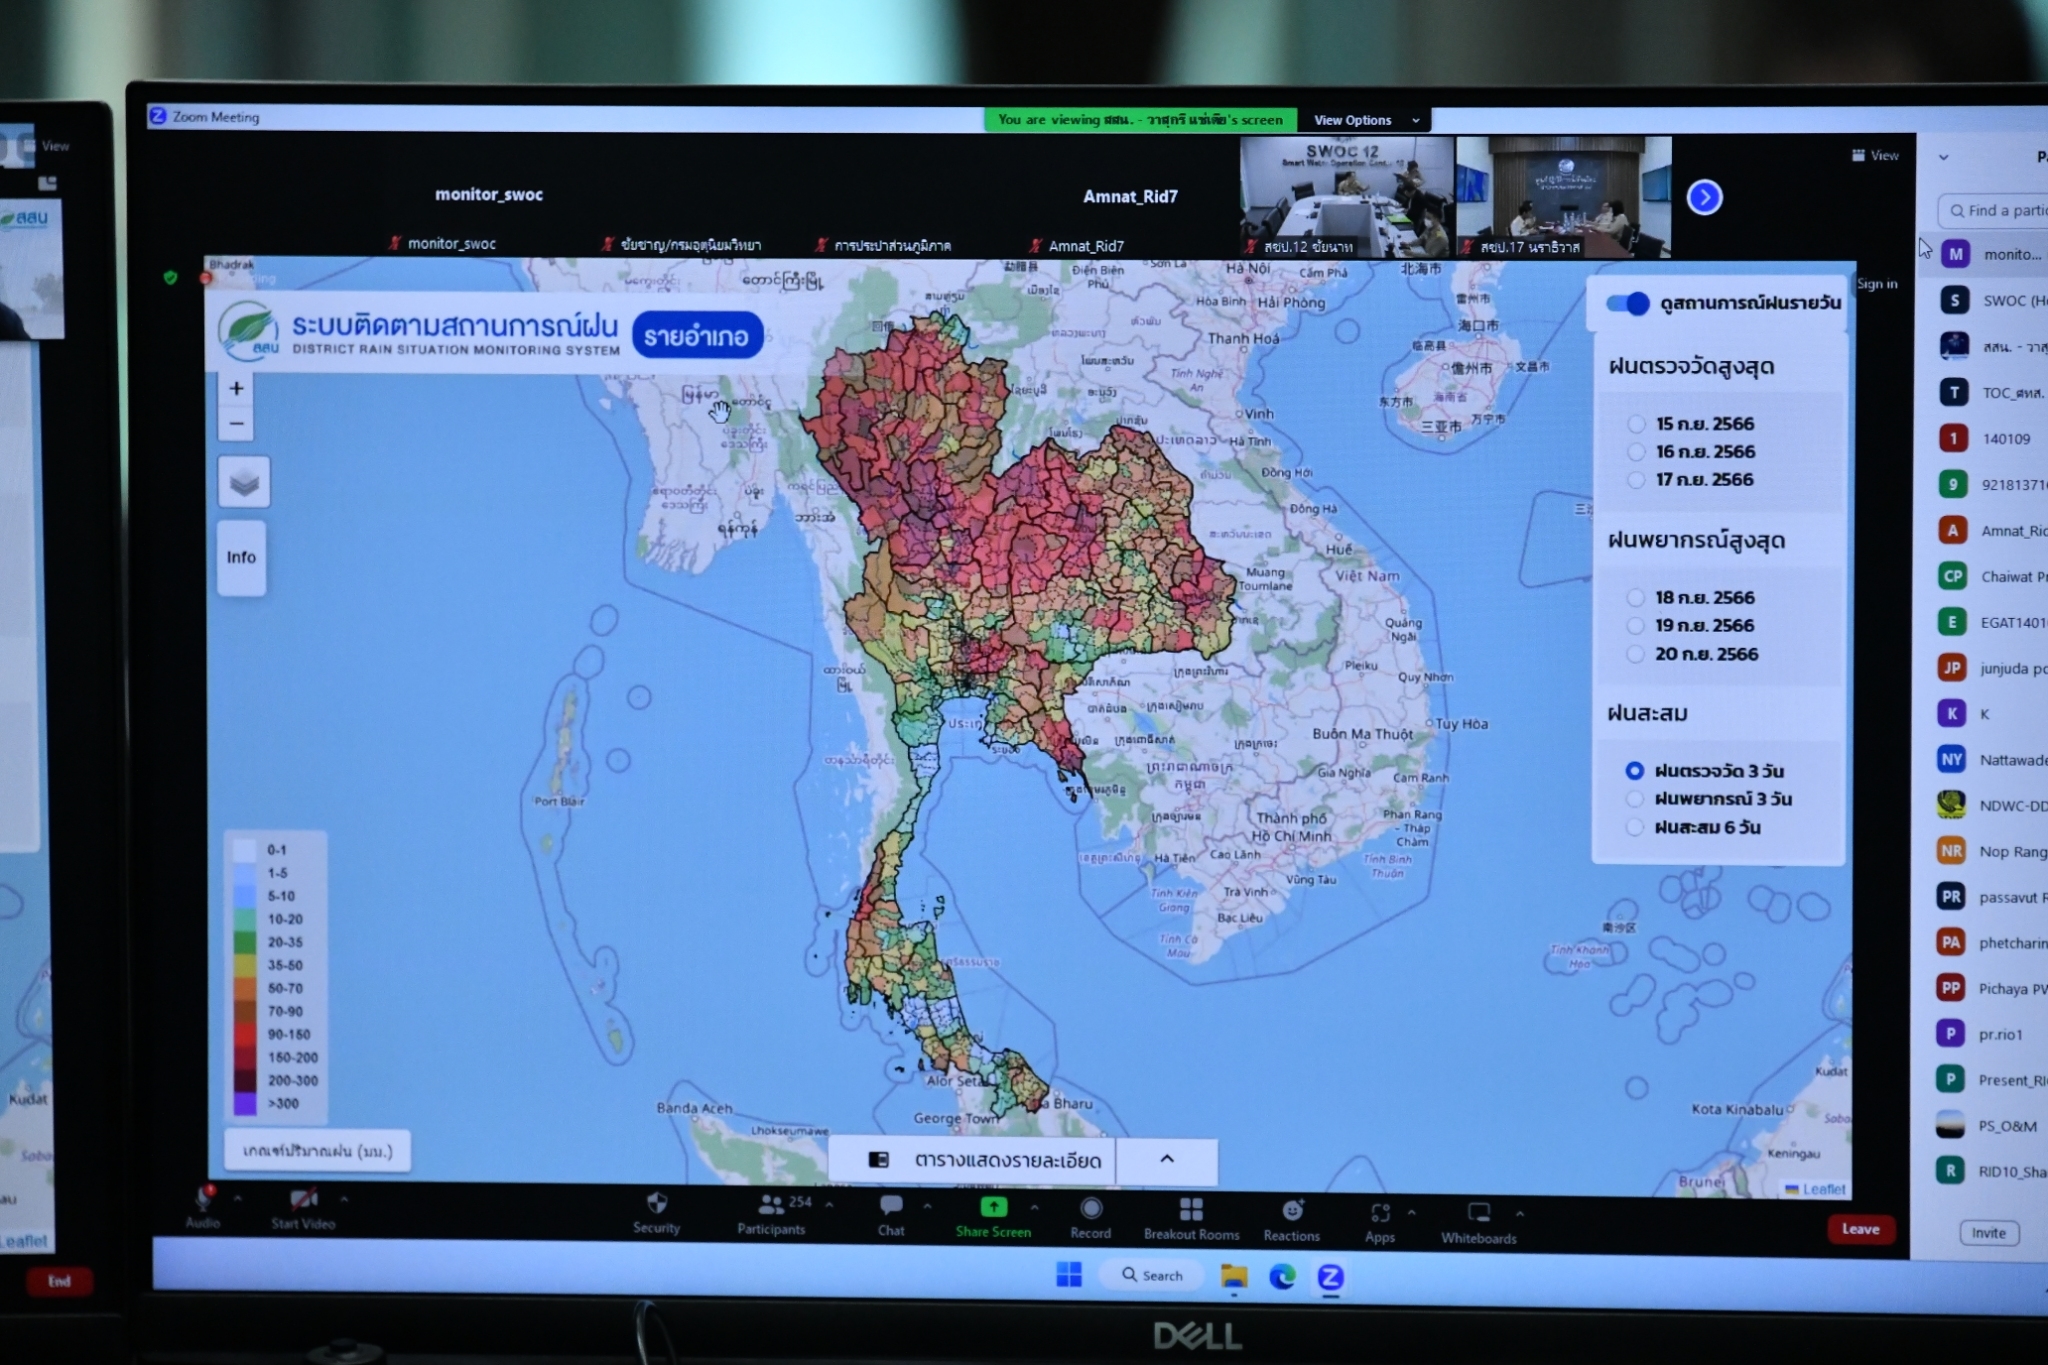Click the green Share Screen icon
Viewport: 2048px width, 1365px height.
993,1207
